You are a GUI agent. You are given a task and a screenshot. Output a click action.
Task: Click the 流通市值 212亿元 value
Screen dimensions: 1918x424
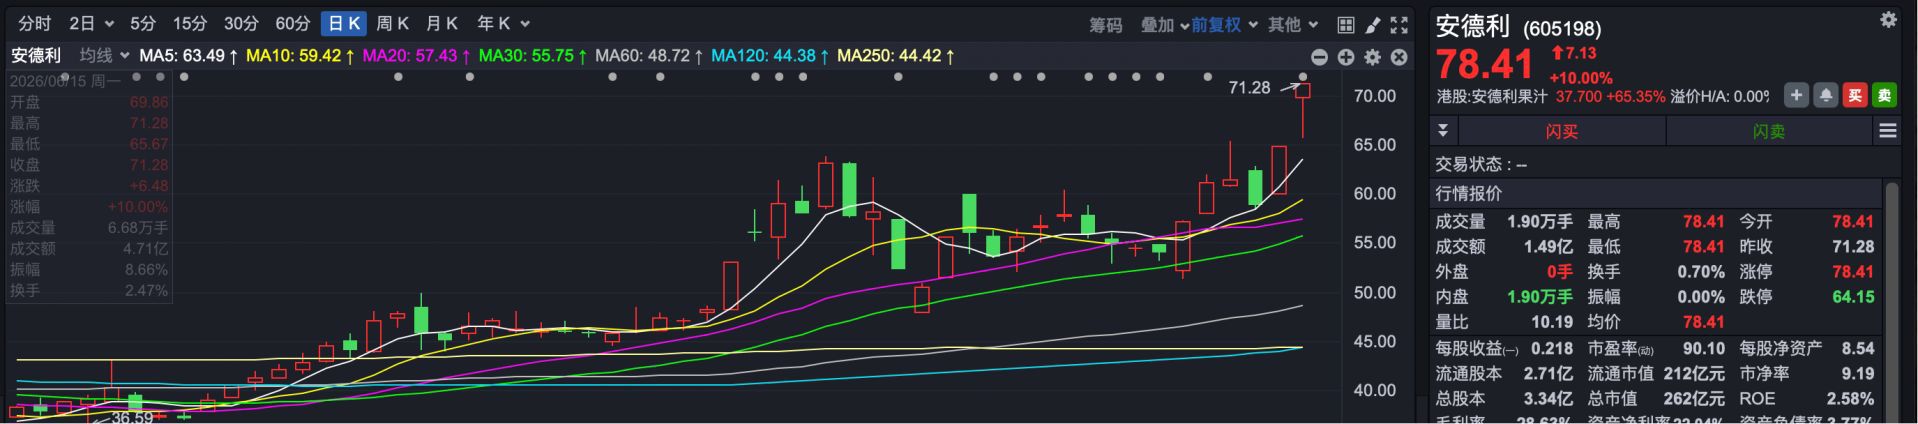tap(1694, 373)
